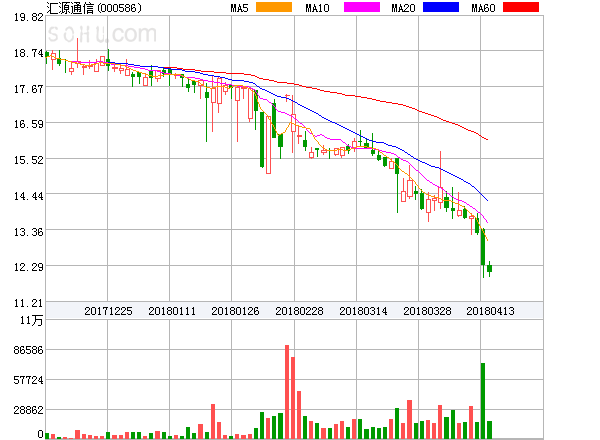This screenshot has width=600, height=440.
Task: Click the 11万 volume axis label
Action: pos(31,320)
